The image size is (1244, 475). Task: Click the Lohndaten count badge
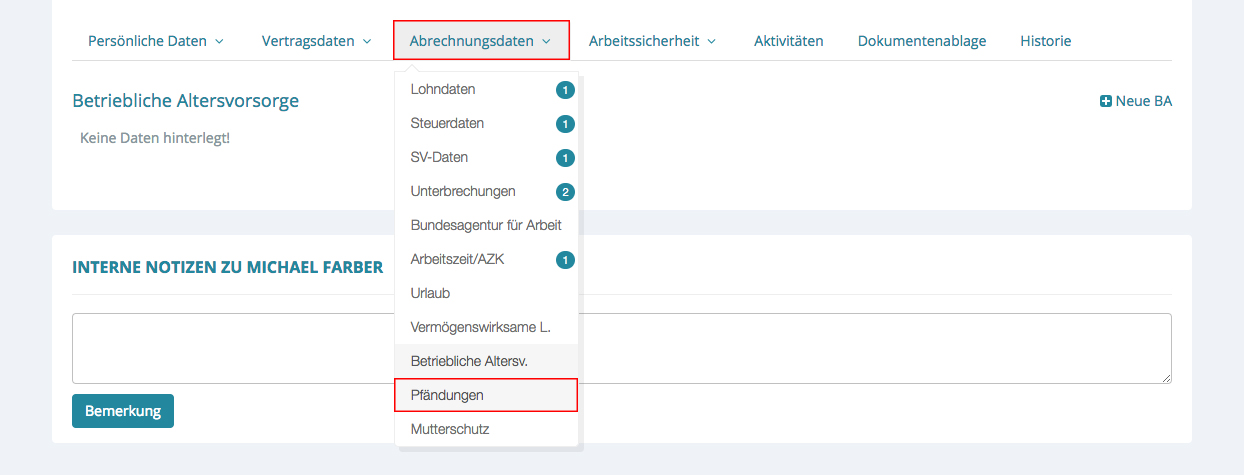[x=565, y=90]
